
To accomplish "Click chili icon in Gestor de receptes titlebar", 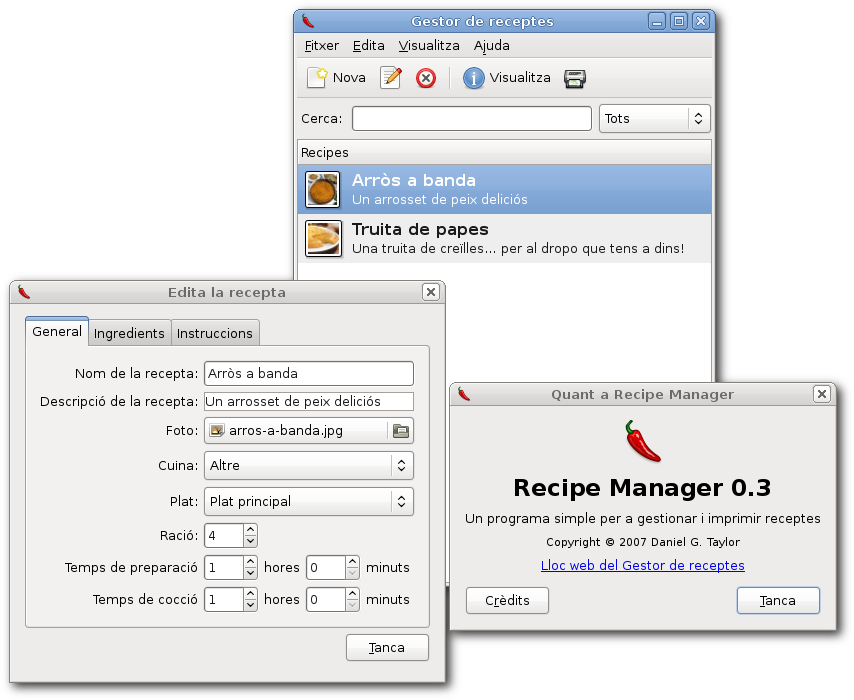I will (x=308, y=21).
